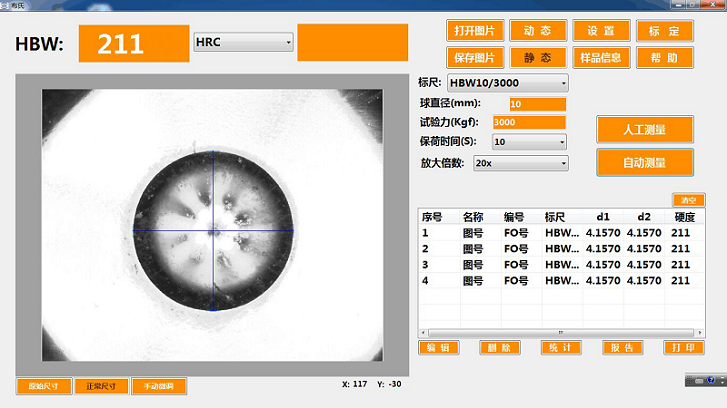Click the results table horizontal scrollbar

(560, 331)
